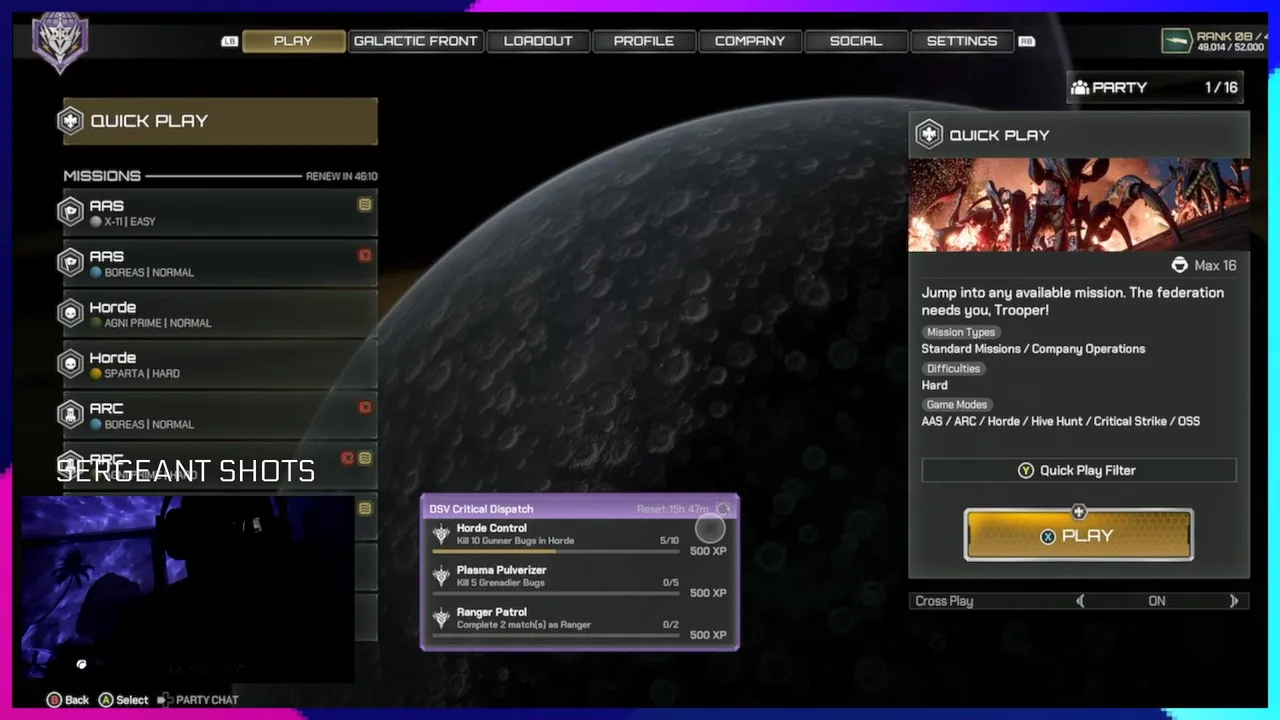This screenshot has width=1280, height=720.
Task: Click the X button icon on Play
Action: pos(1048,536)
